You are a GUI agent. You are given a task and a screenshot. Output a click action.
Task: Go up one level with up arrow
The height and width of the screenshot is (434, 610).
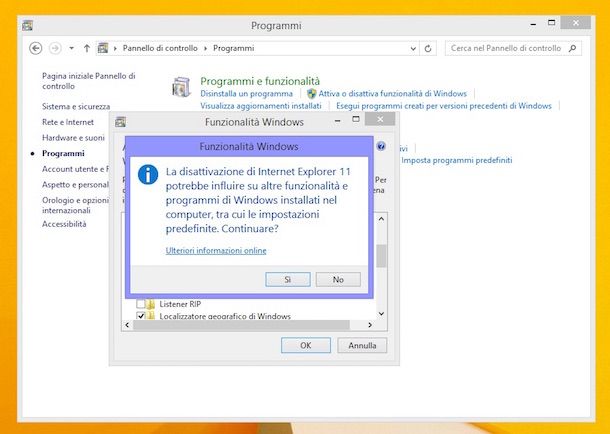[87, 48]
